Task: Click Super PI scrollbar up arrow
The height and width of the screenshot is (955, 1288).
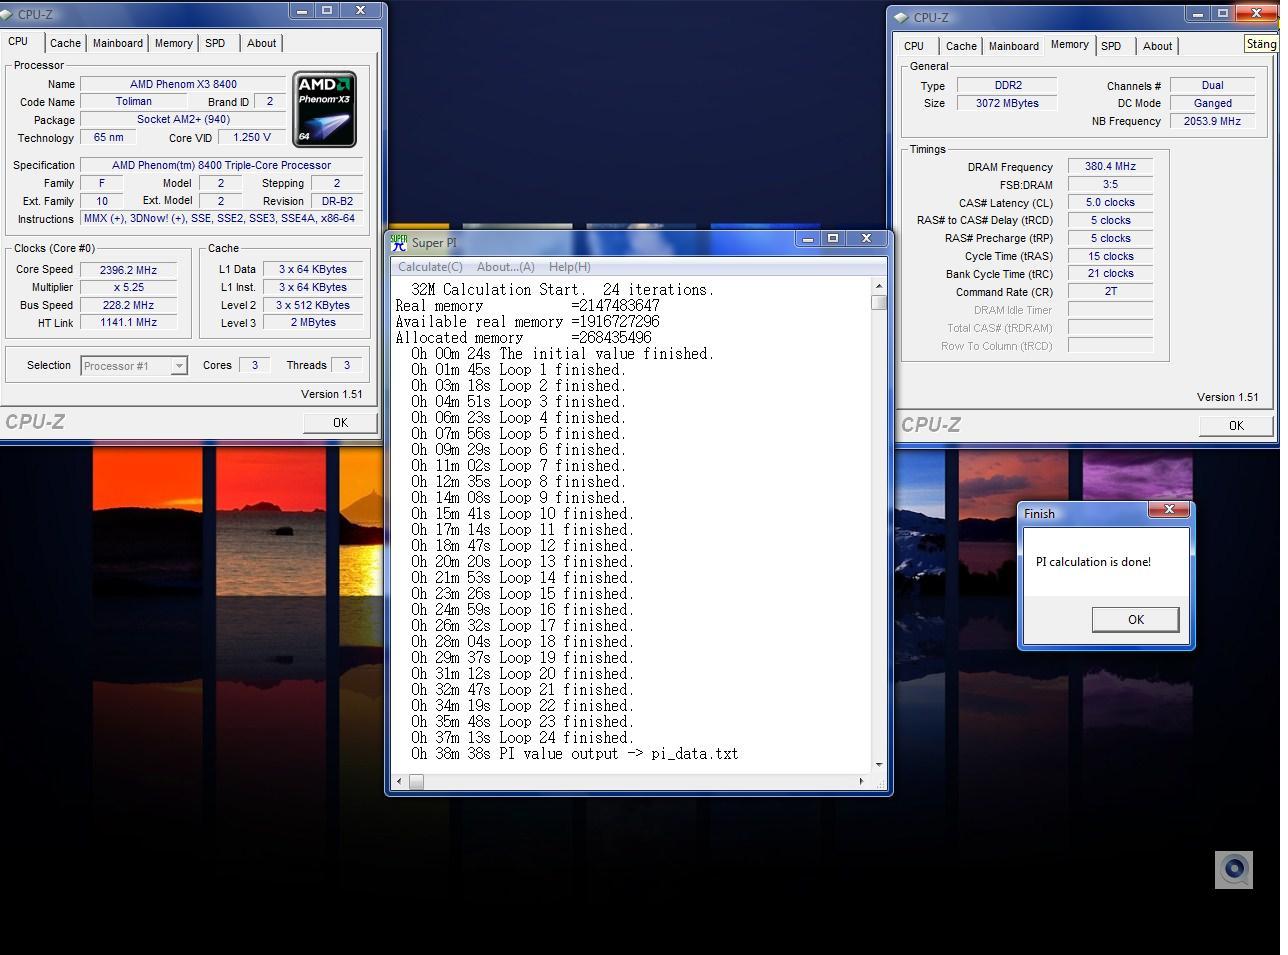Action: click(878, 286)
